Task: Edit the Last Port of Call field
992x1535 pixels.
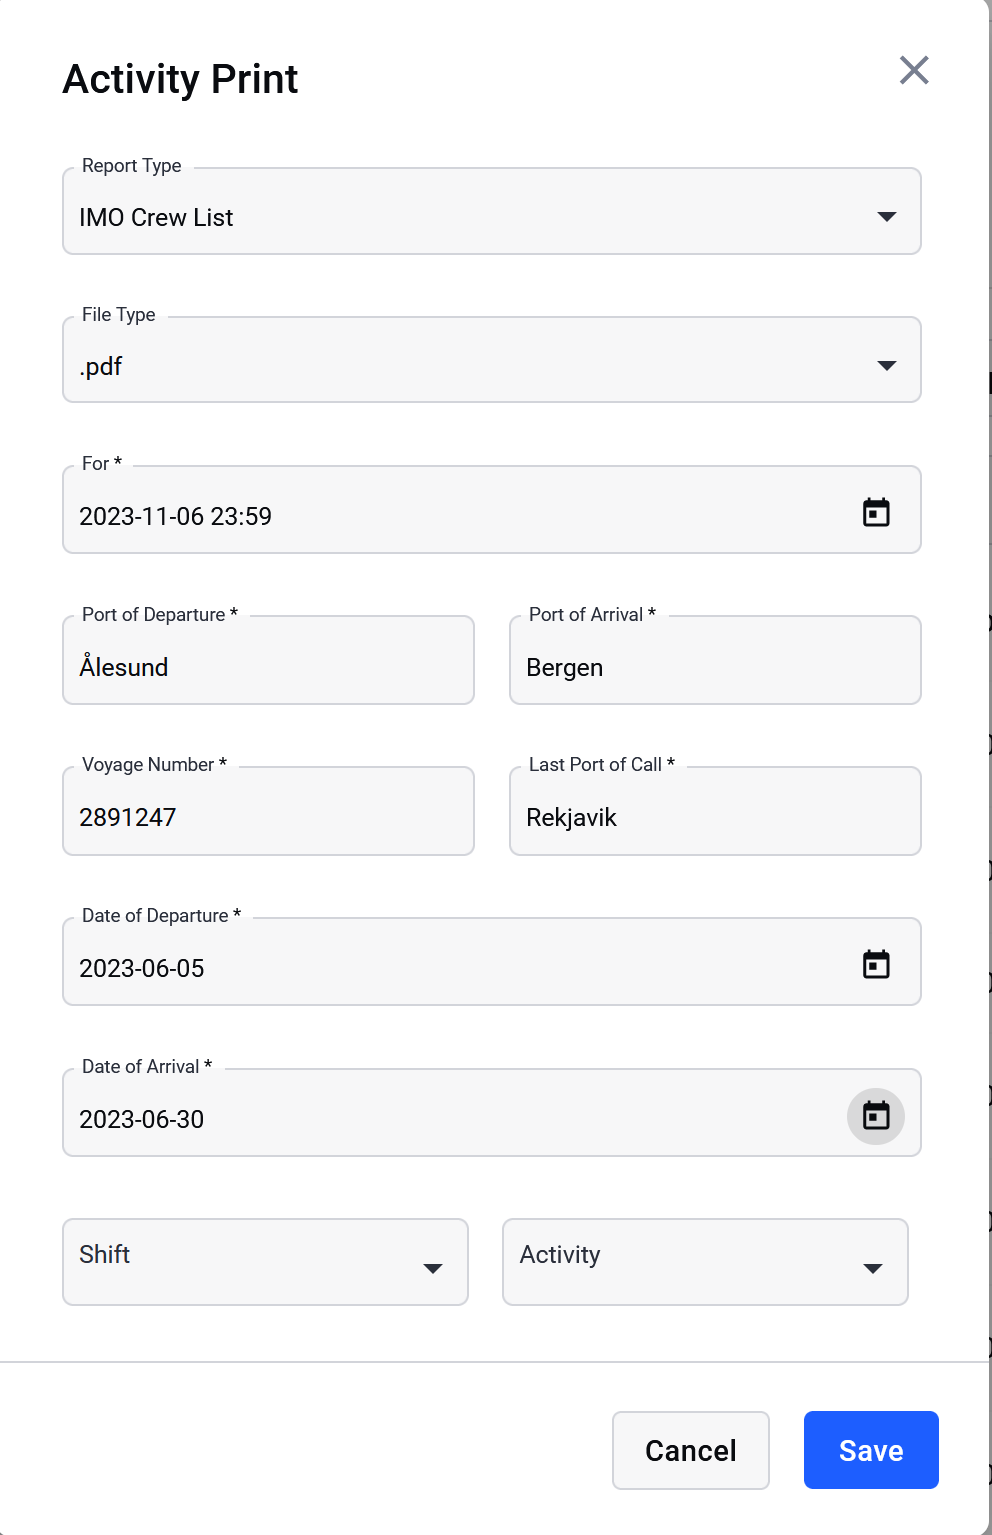Action: 715,816
